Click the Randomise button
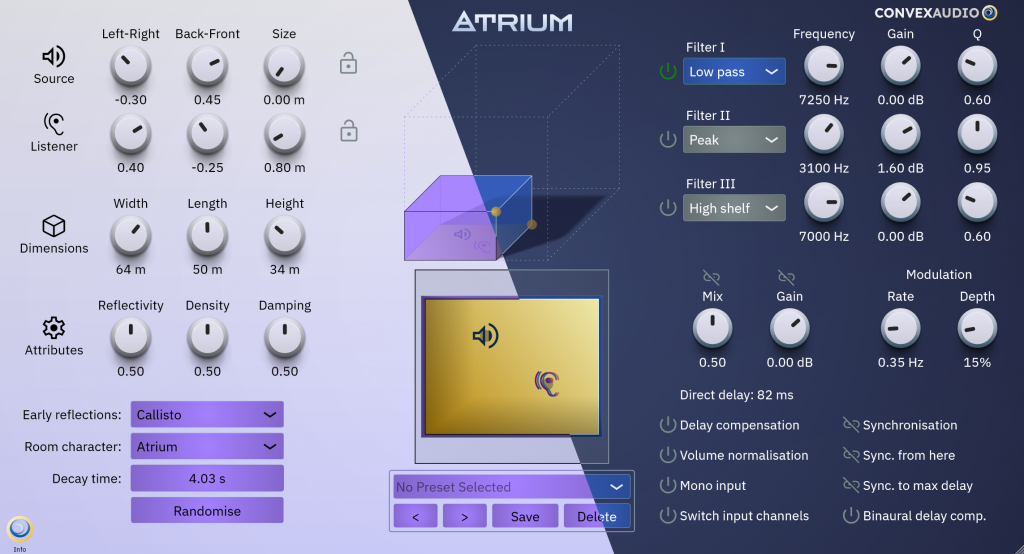The height and width of the screenshot is (554, 1024). pos(207,510)
